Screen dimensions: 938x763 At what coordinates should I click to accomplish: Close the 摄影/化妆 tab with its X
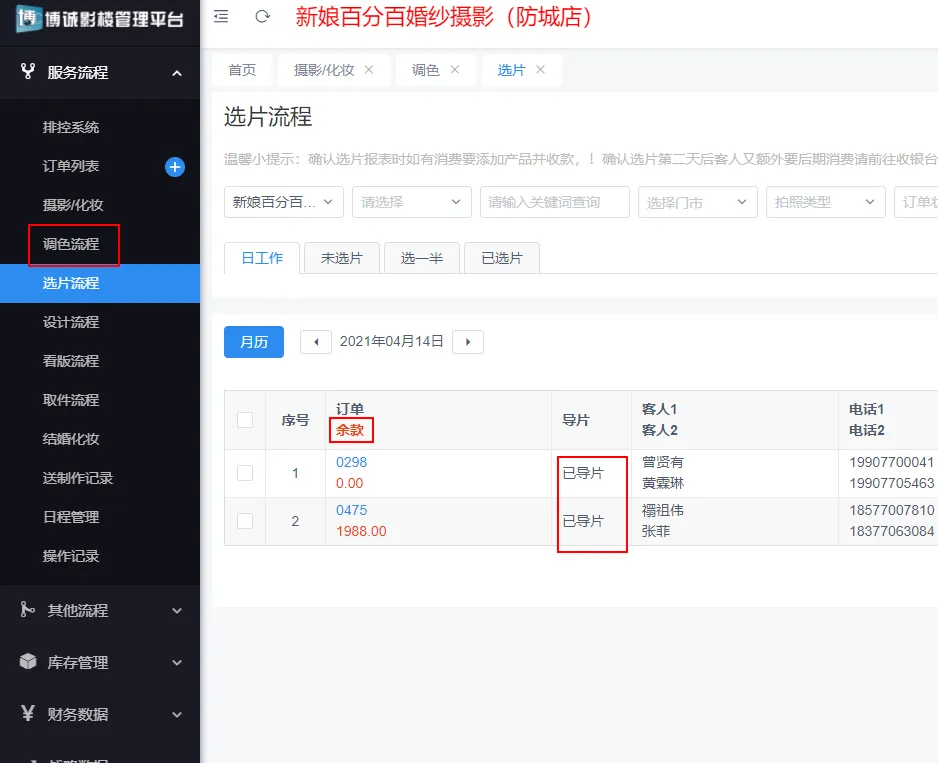click(369, 70)
